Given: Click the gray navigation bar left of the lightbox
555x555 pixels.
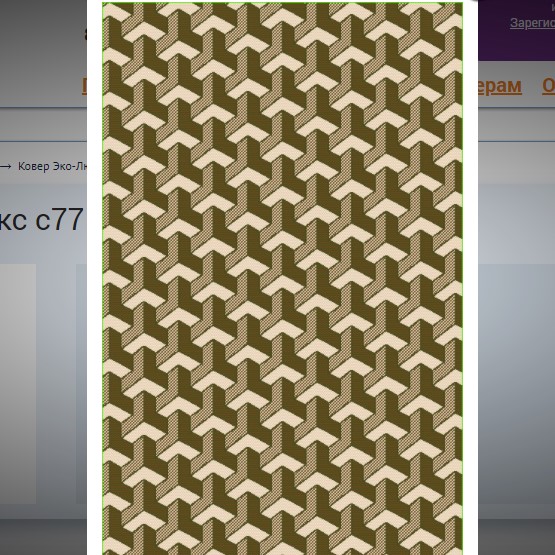Looking at the screenshot, I should 43,125.
